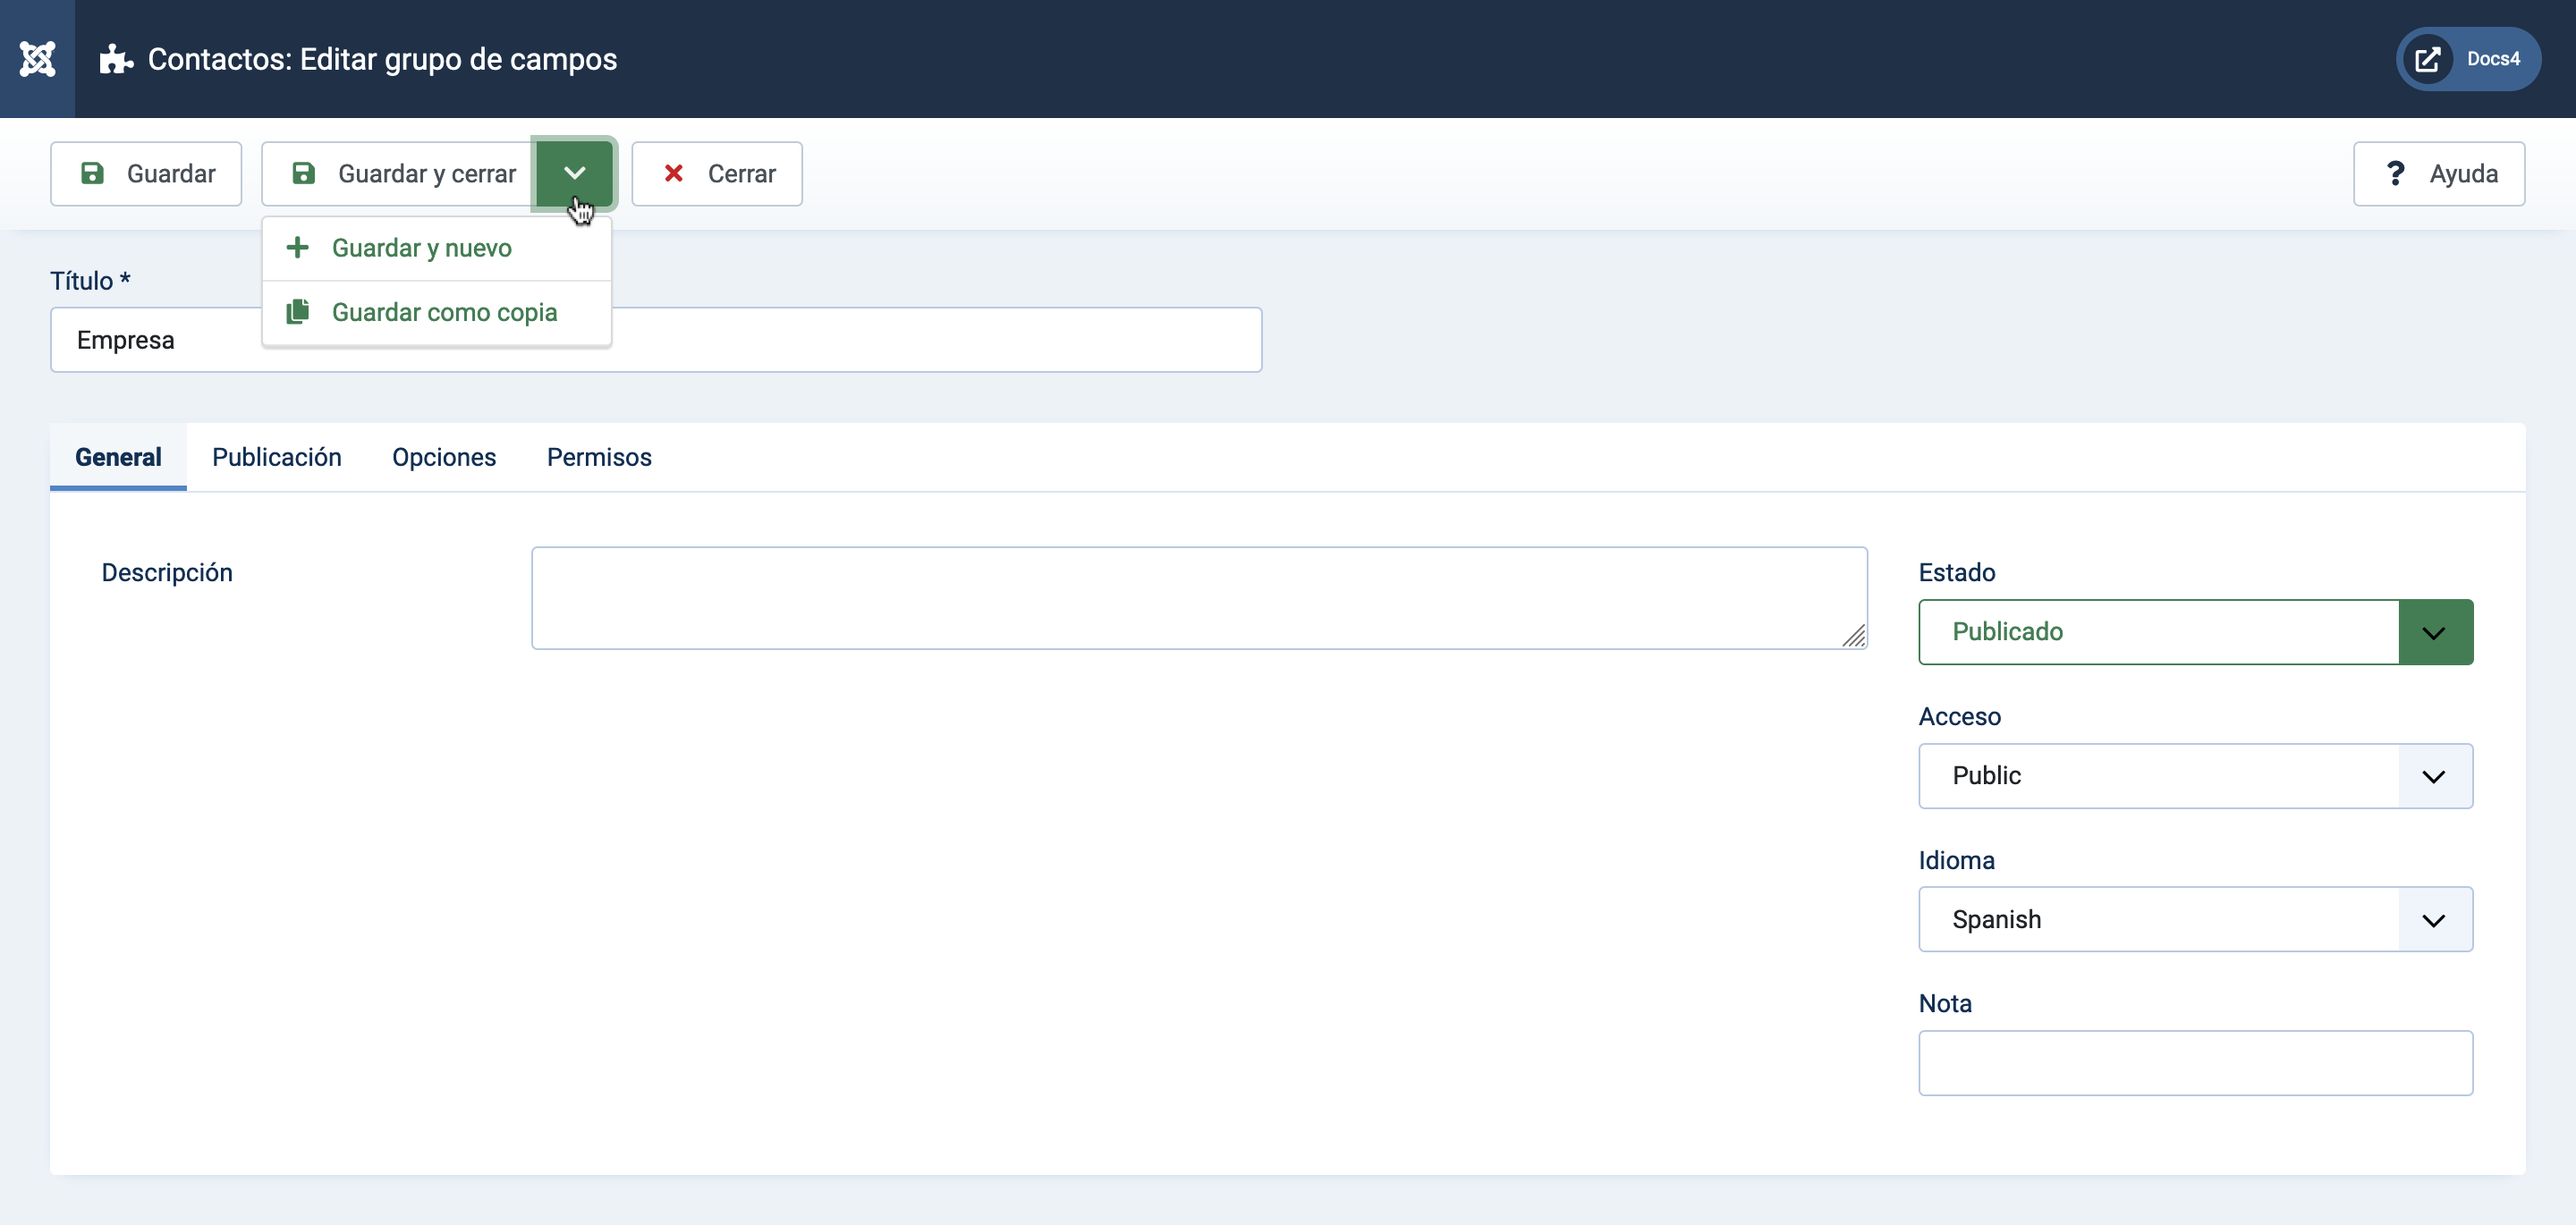Choose Guardar y nuevo from menu
Image resolution: width=2576 pixels, height=1225 pixels.
coord(437,248)
